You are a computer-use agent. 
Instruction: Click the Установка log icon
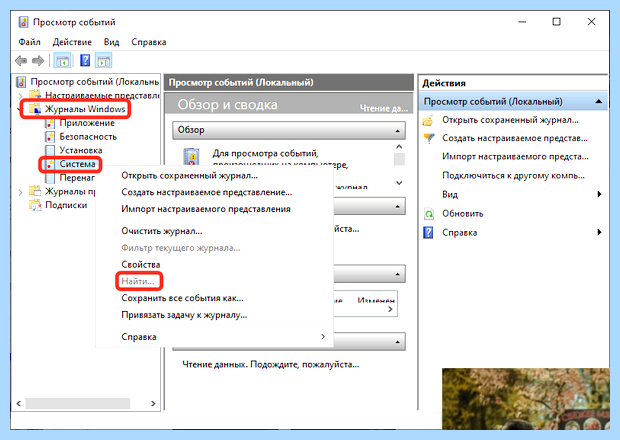(x=50, y=150)
